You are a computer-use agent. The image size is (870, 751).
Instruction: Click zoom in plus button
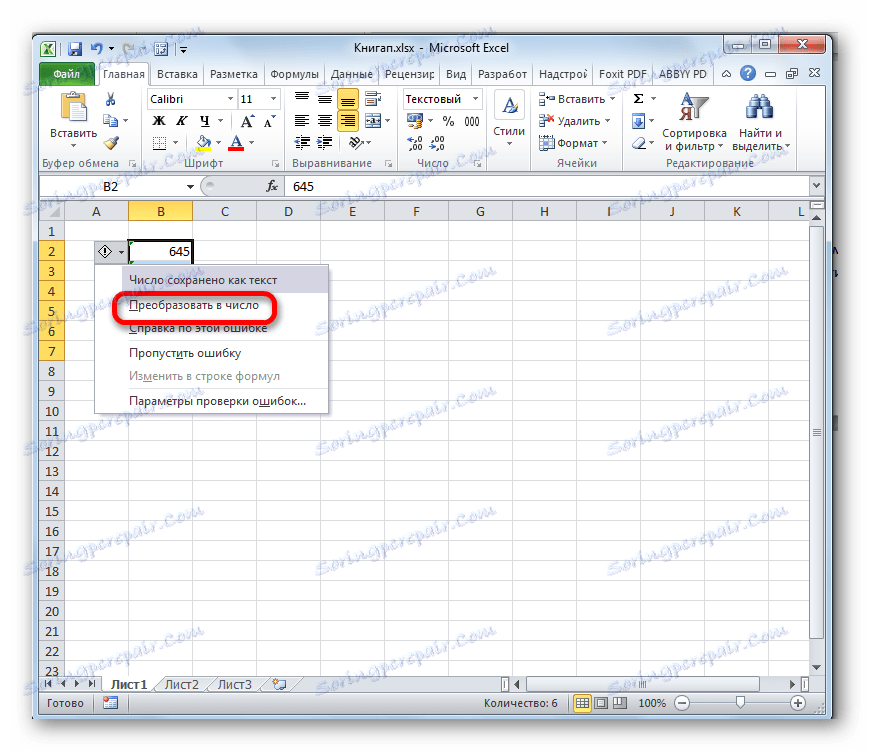click(x=798, y=703)
